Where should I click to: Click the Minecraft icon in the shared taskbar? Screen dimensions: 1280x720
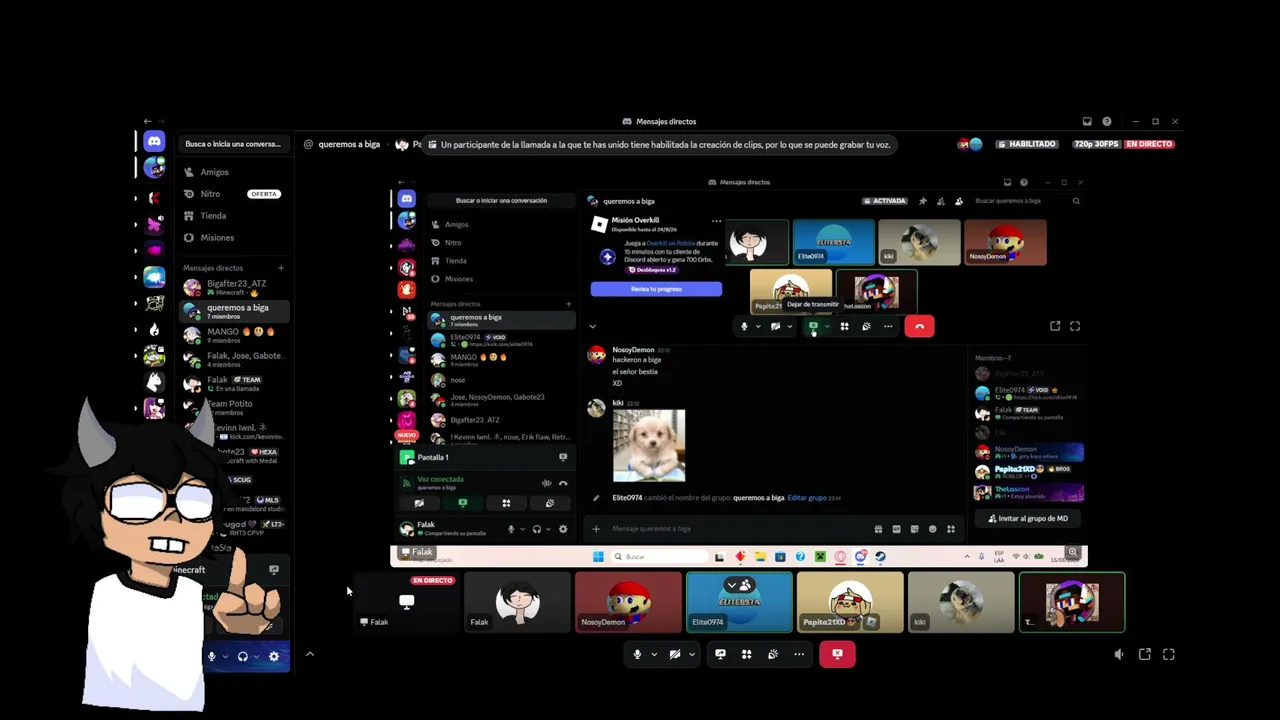click(x=820, y=557)
